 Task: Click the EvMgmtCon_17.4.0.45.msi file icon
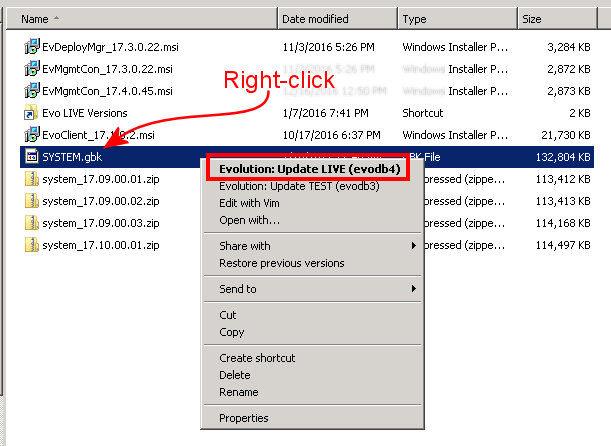pos(31,91)
